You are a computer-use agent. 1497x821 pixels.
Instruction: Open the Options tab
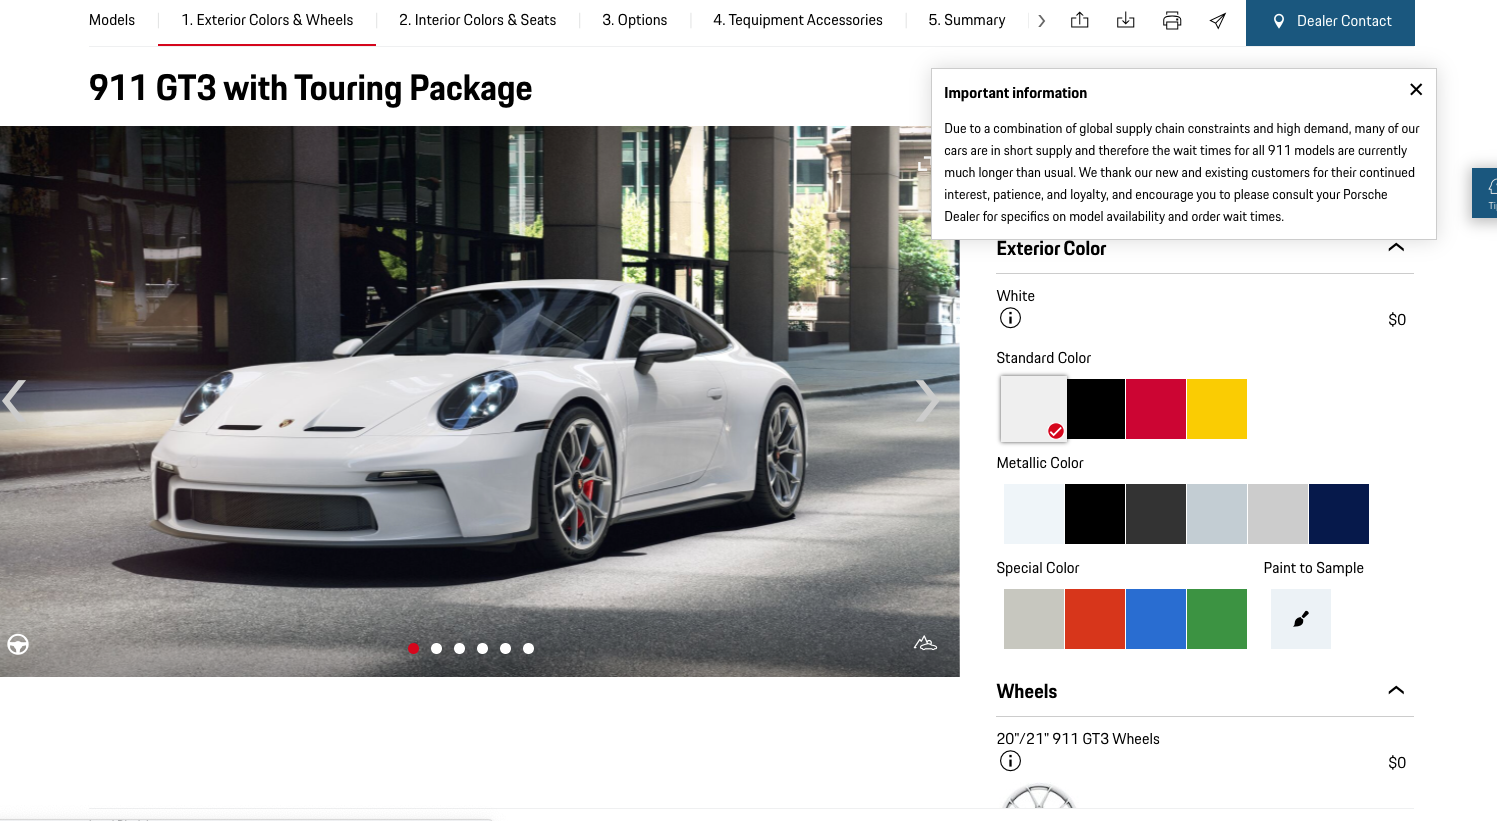tap(634, 20)
